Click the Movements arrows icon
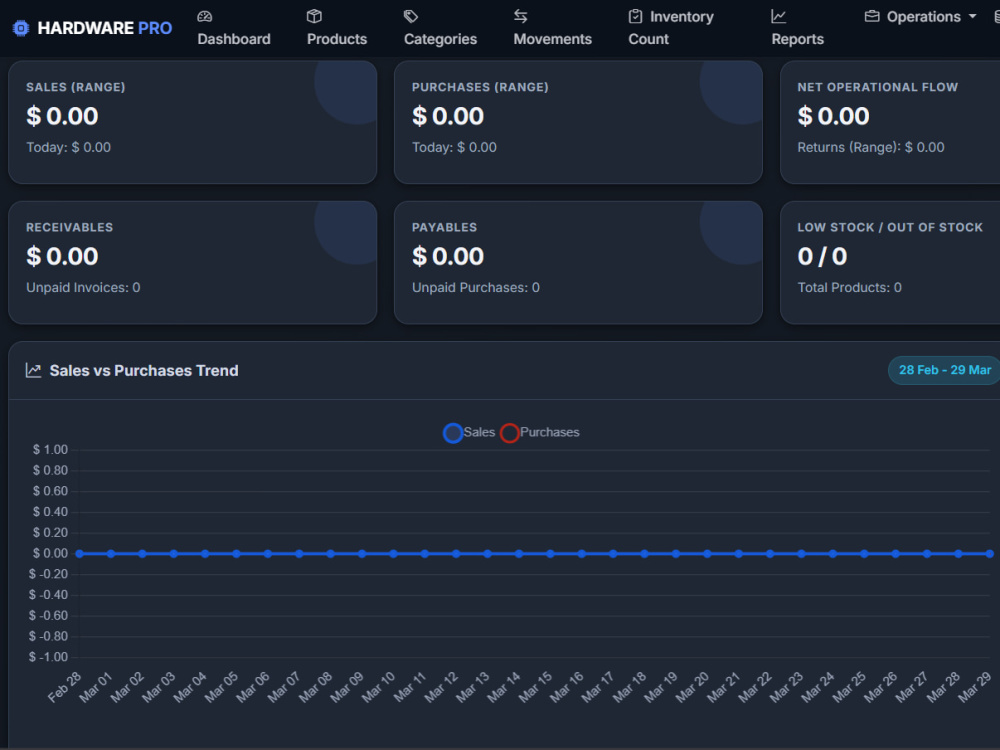 [521, 17]
